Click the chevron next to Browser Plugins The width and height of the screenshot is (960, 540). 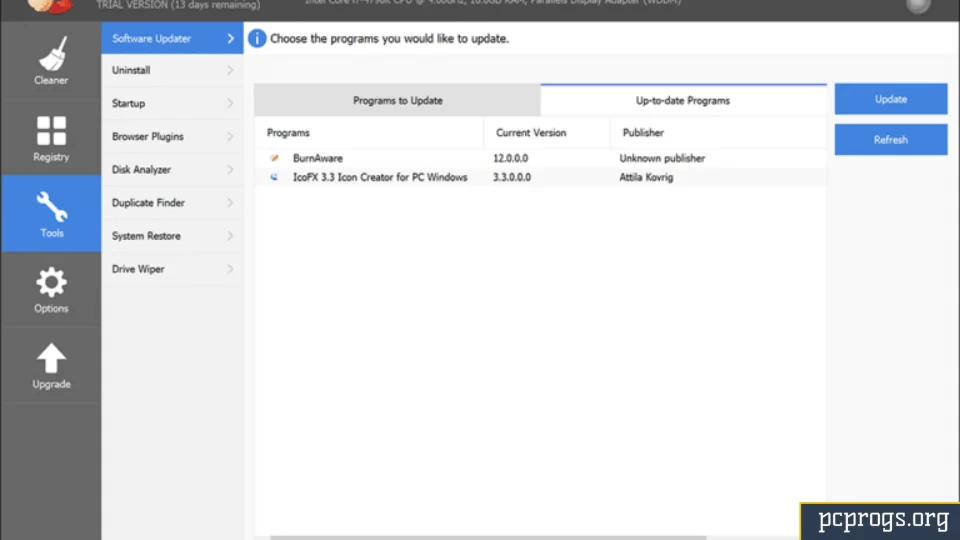[231, 137]
